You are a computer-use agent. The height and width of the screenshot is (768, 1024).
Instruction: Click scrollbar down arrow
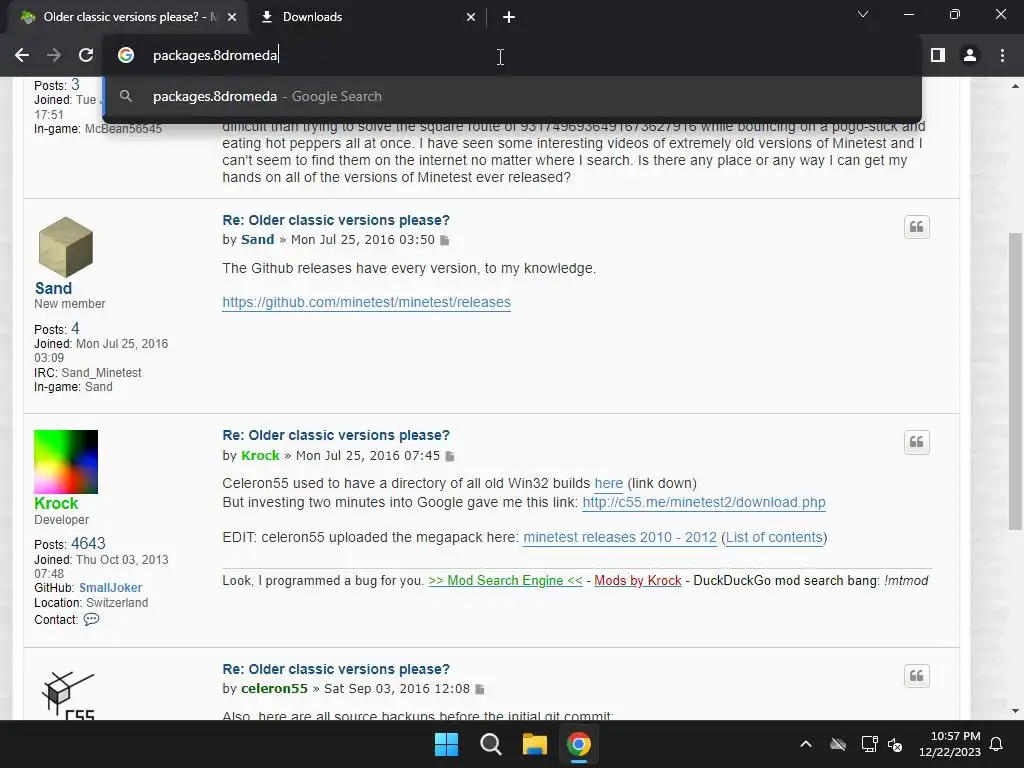(x=1015, y=711)
